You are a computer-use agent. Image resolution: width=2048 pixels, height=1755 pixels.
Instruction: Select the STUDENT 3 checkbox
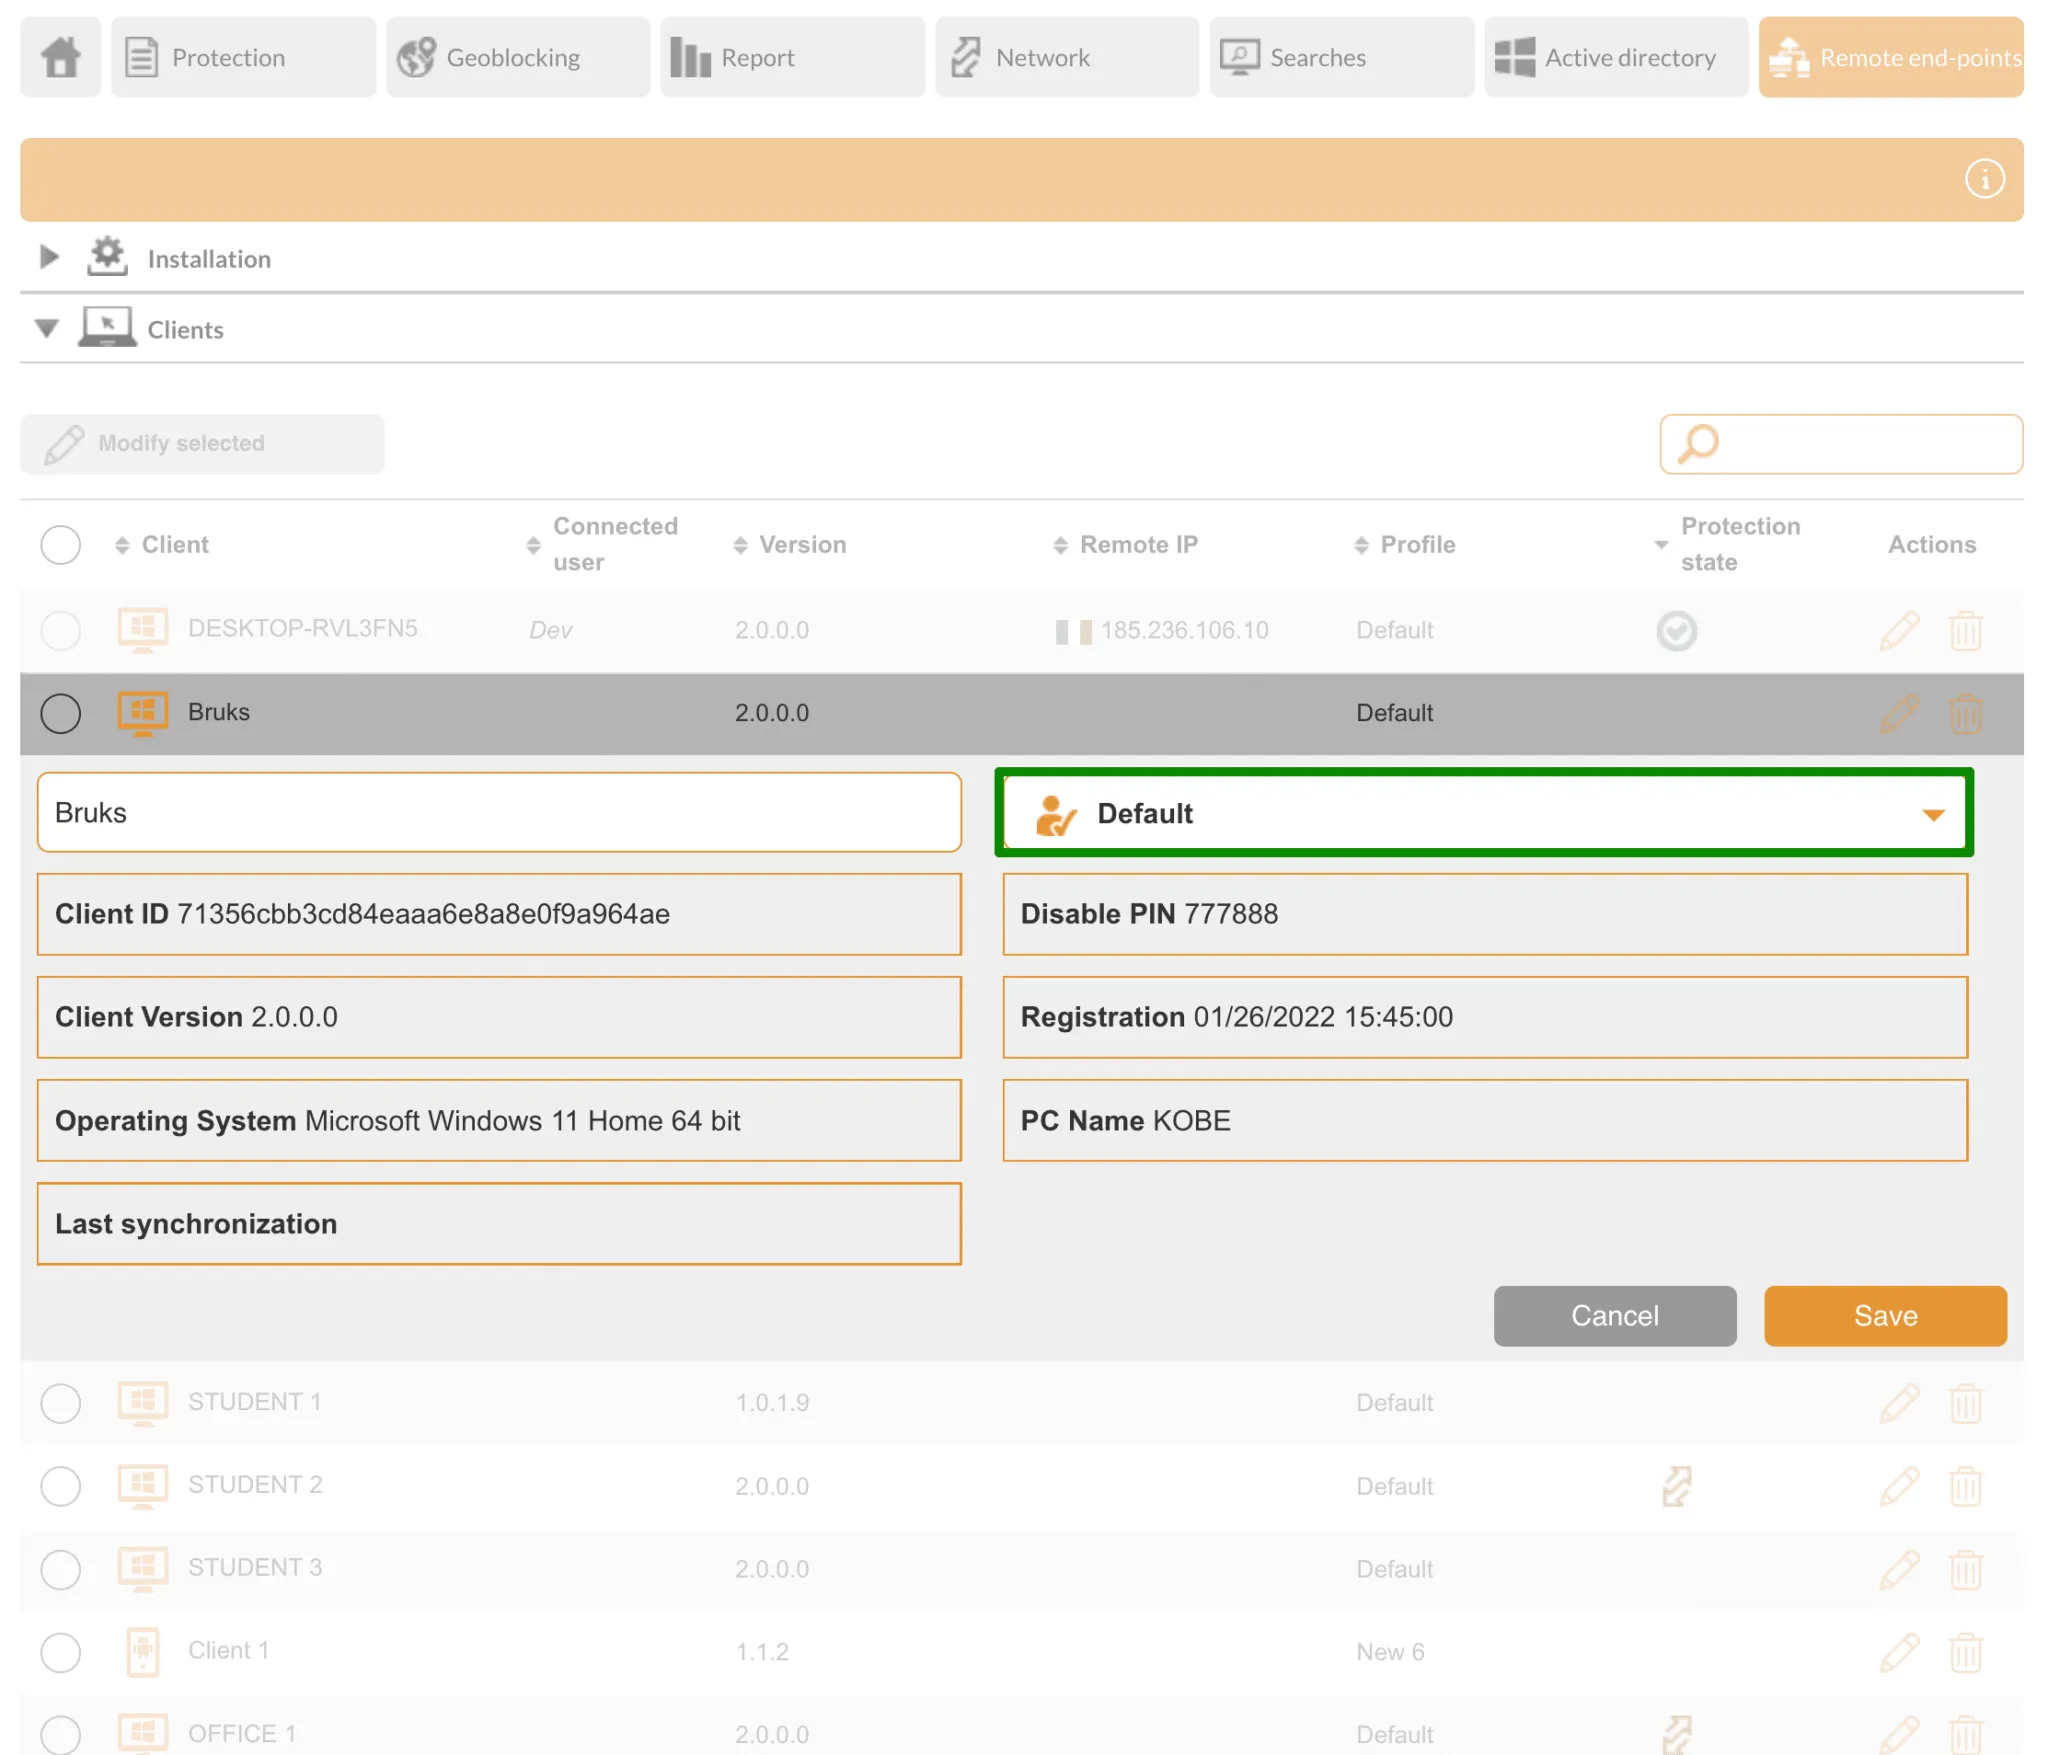(x=60, y=1569)
